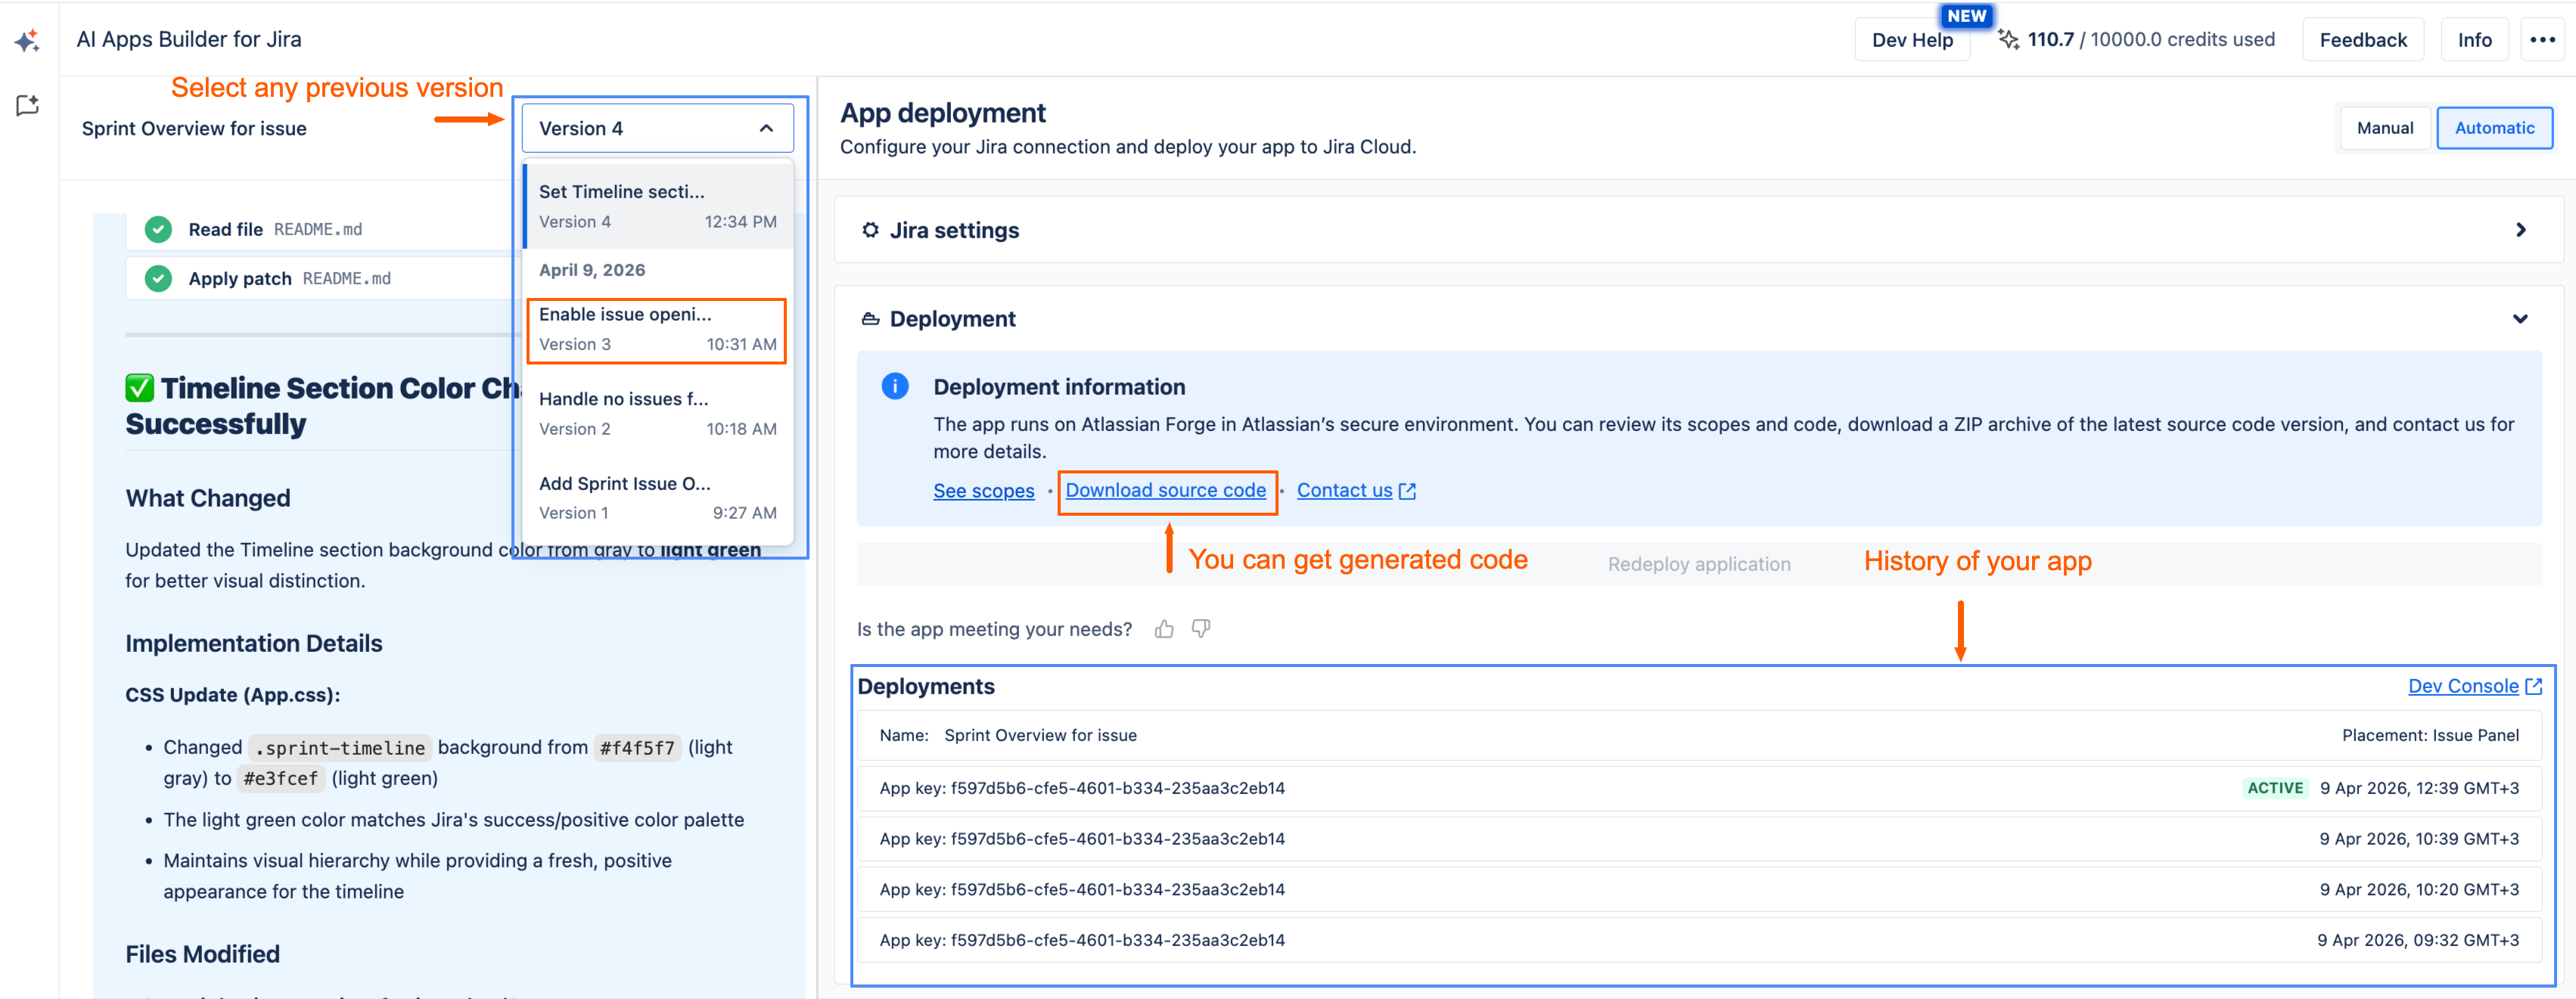Open the Contact us link
Image resolution: width=2576 pixels, height=999 pixels.
(1356, 490)
